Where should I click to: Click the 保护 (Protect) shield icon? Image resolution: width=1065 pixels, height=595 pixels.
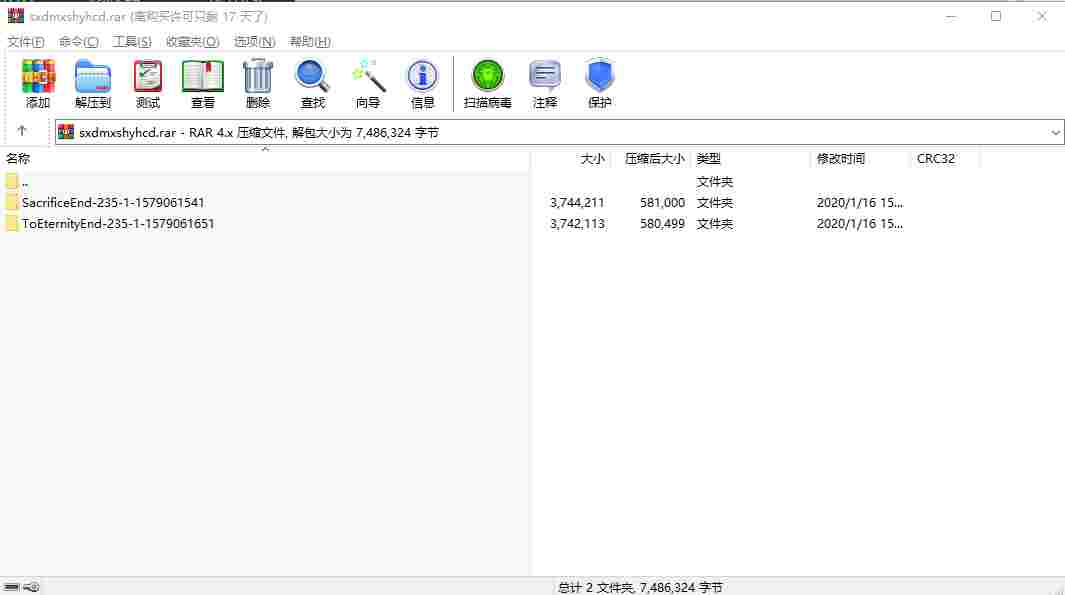click(600, 84)
